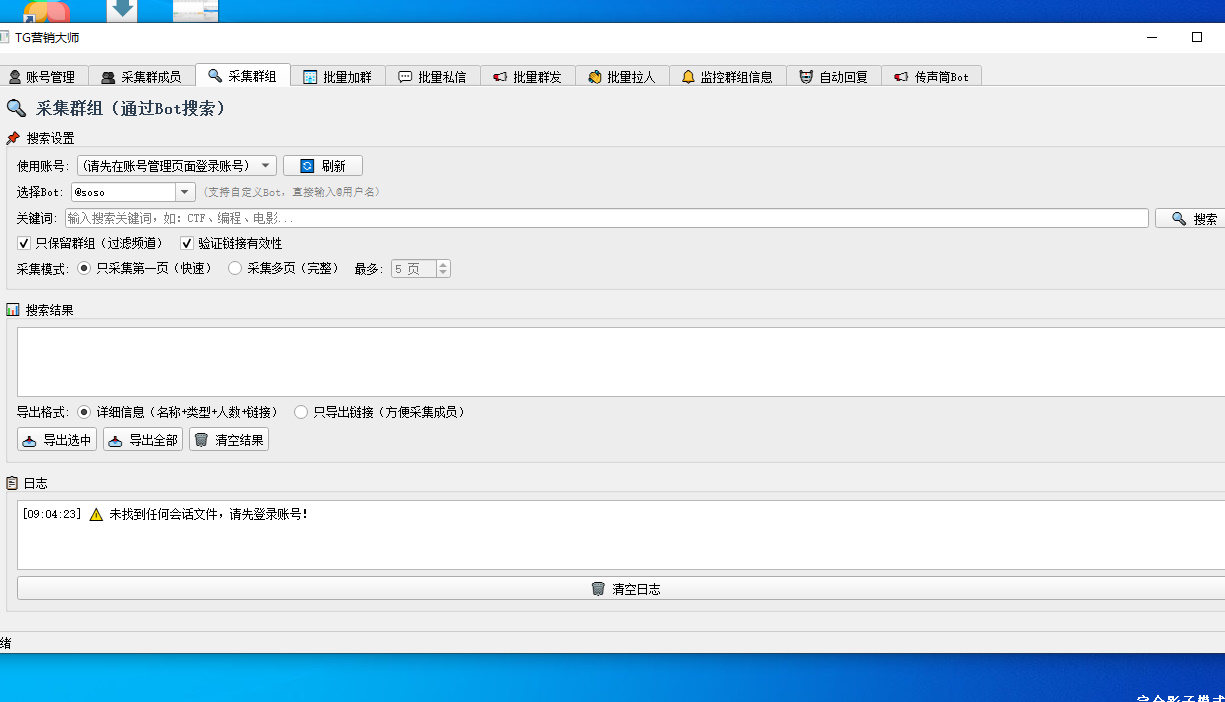Click the trash icon on 清空结果 button
Viewport: 1225px width, 702px height.
pos(201,440)
